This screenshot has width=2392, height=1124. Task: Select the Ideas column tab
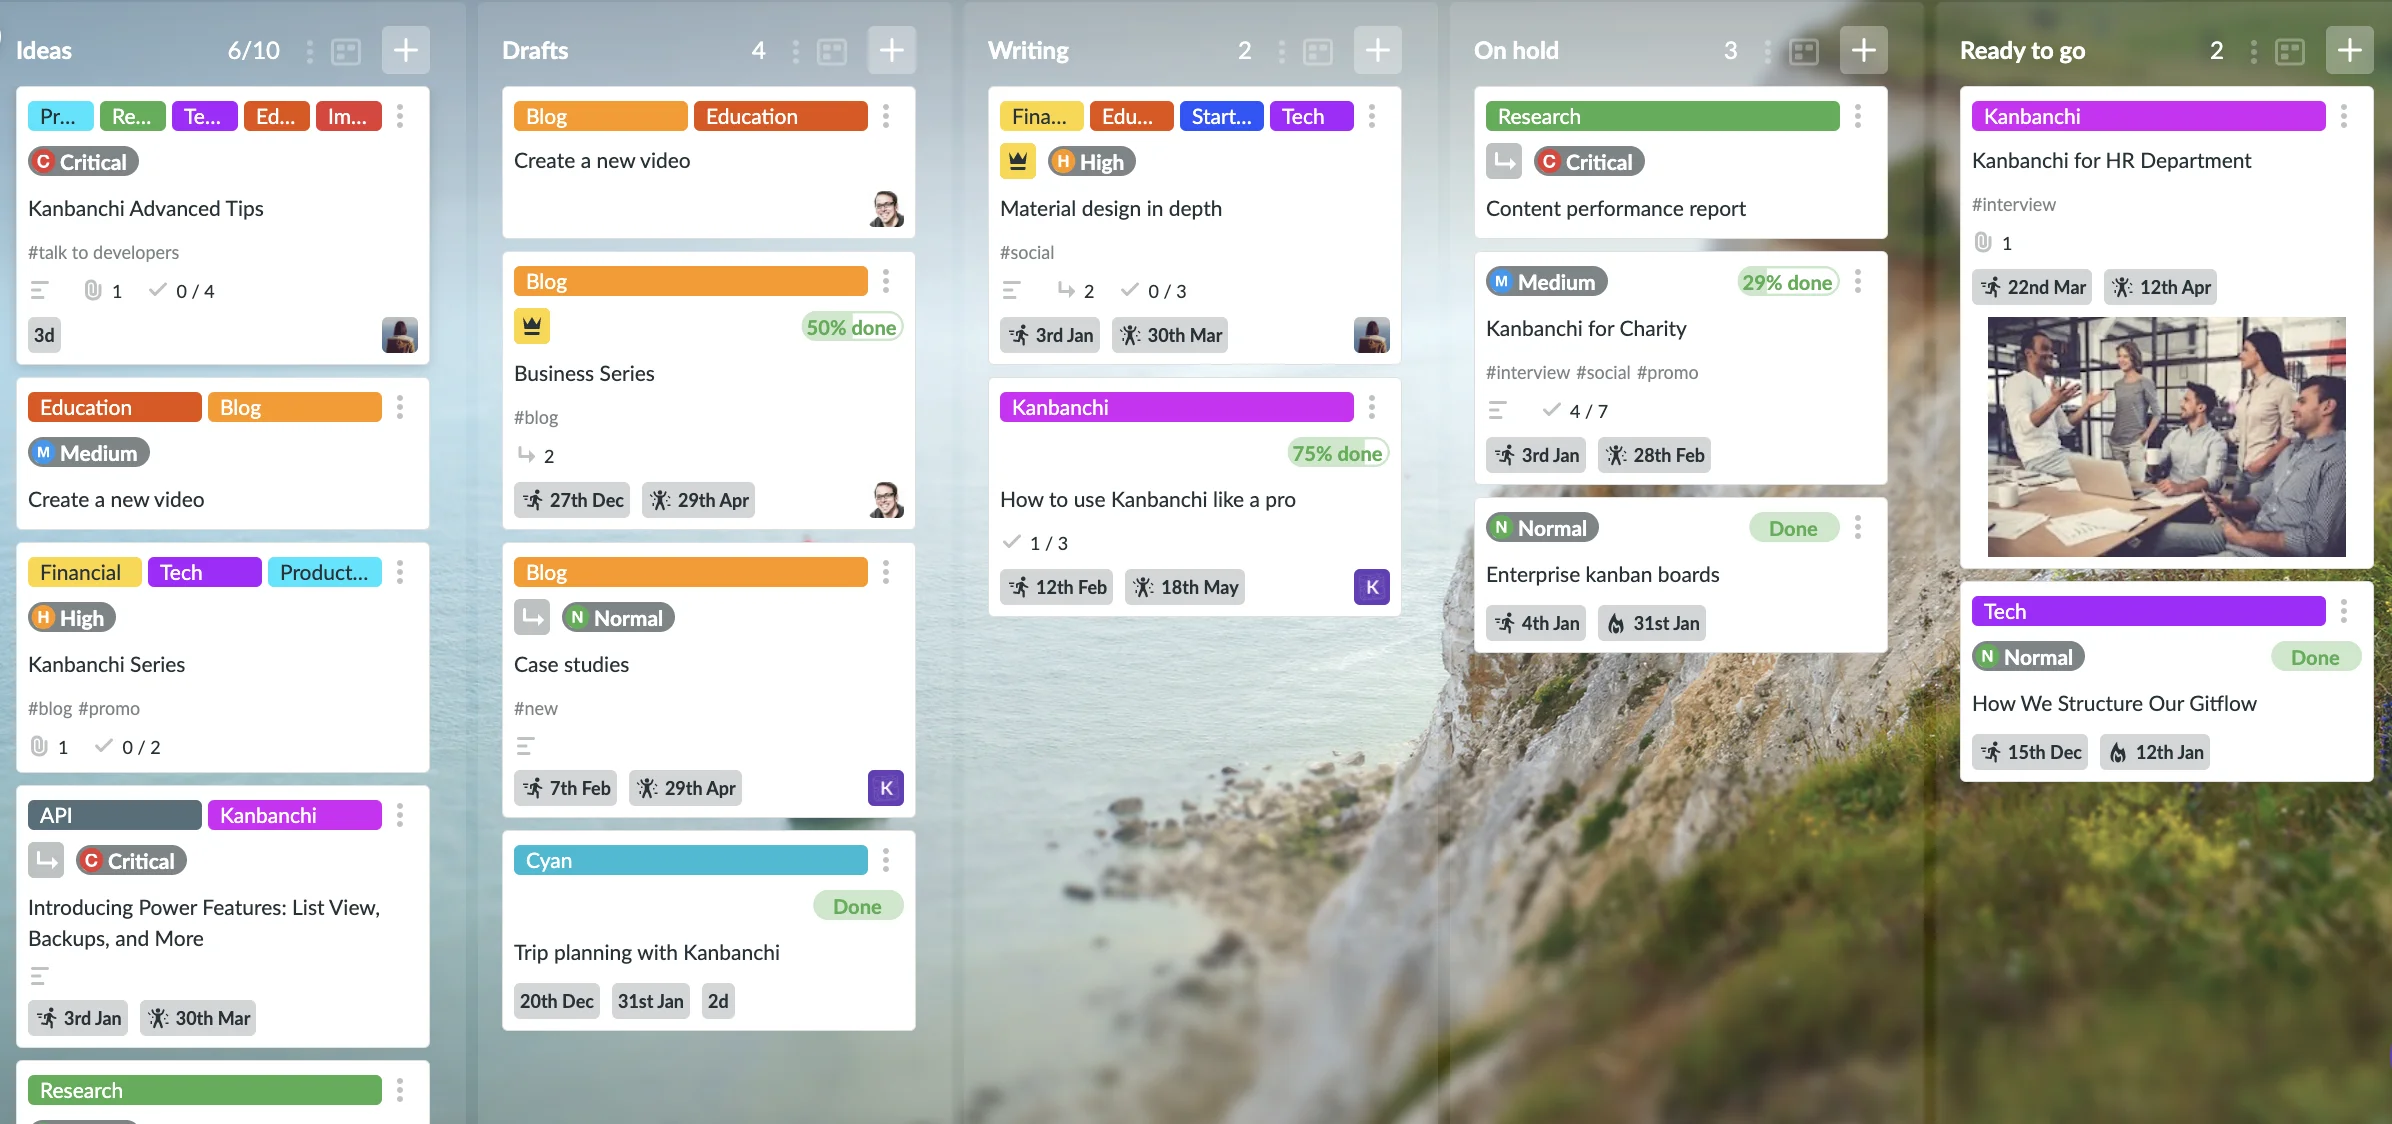tap(44, 50)
